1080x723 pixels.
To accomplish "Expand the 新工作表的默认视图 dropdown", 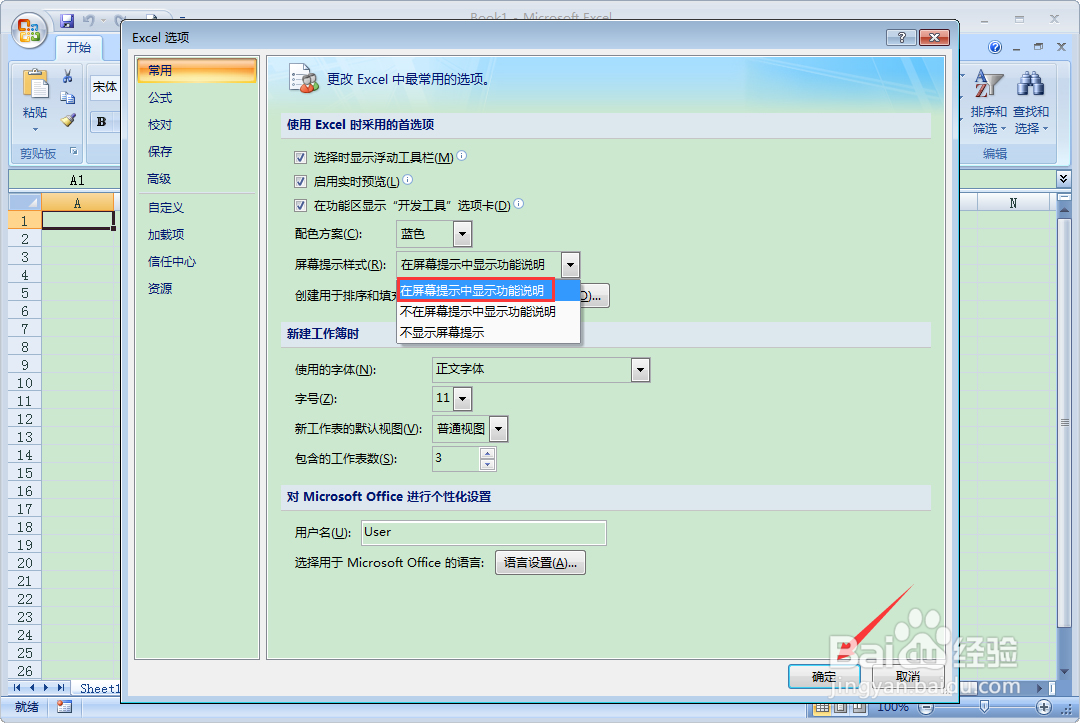I will 497,429.
